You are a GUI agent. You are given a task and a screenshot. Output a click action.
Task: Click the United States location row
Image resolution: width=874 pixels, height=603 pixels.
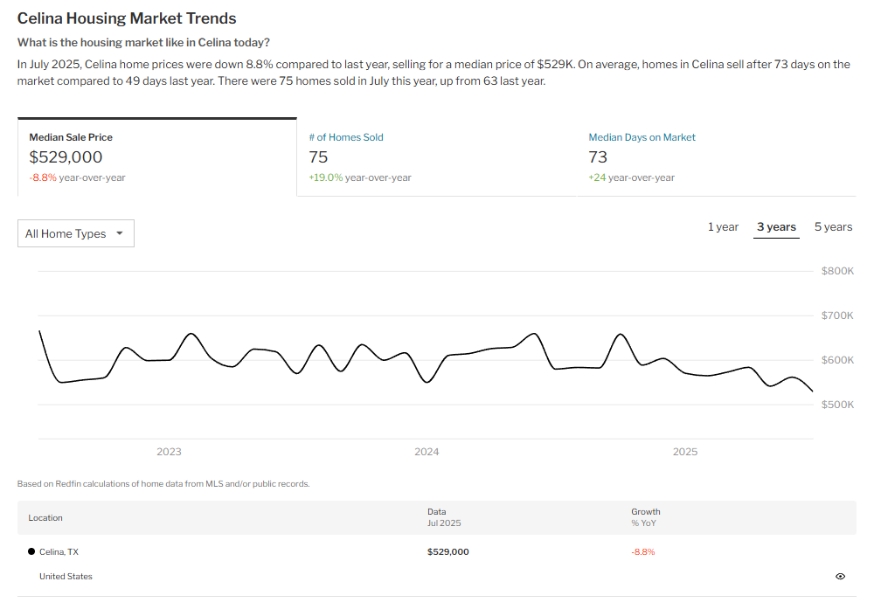click(66, 576)
